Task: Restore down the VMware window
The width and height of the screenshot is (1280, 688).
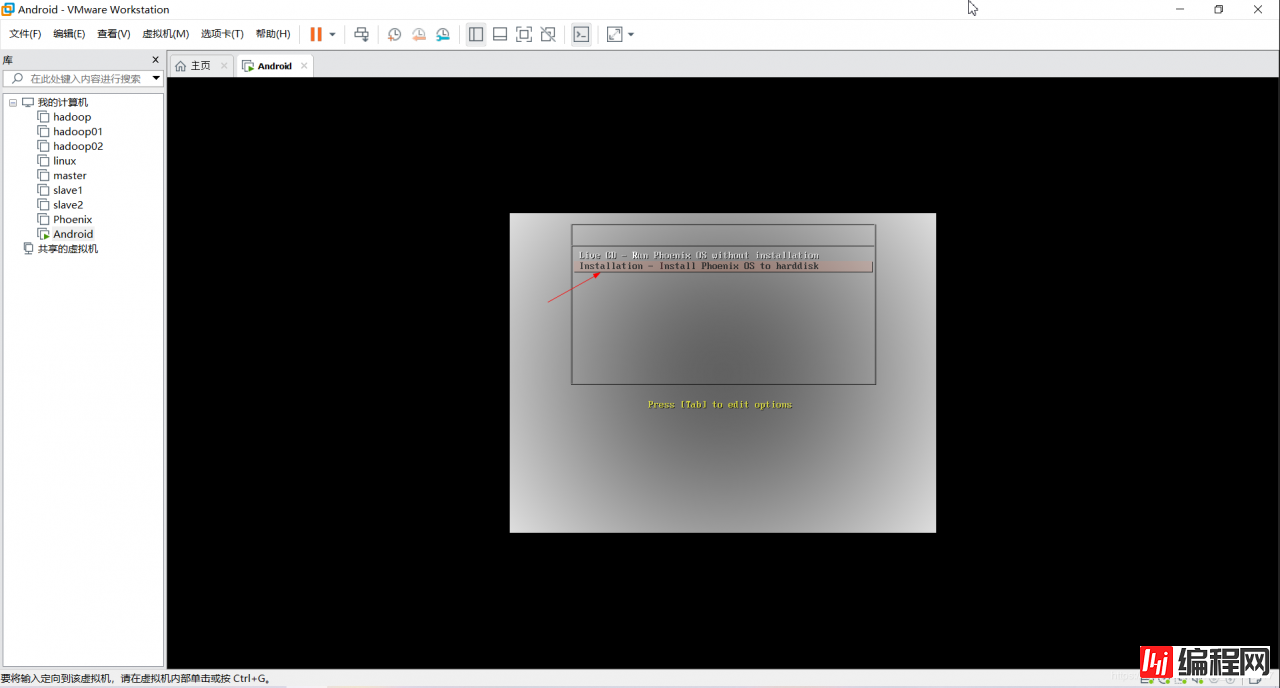Action: point(1219,9)
